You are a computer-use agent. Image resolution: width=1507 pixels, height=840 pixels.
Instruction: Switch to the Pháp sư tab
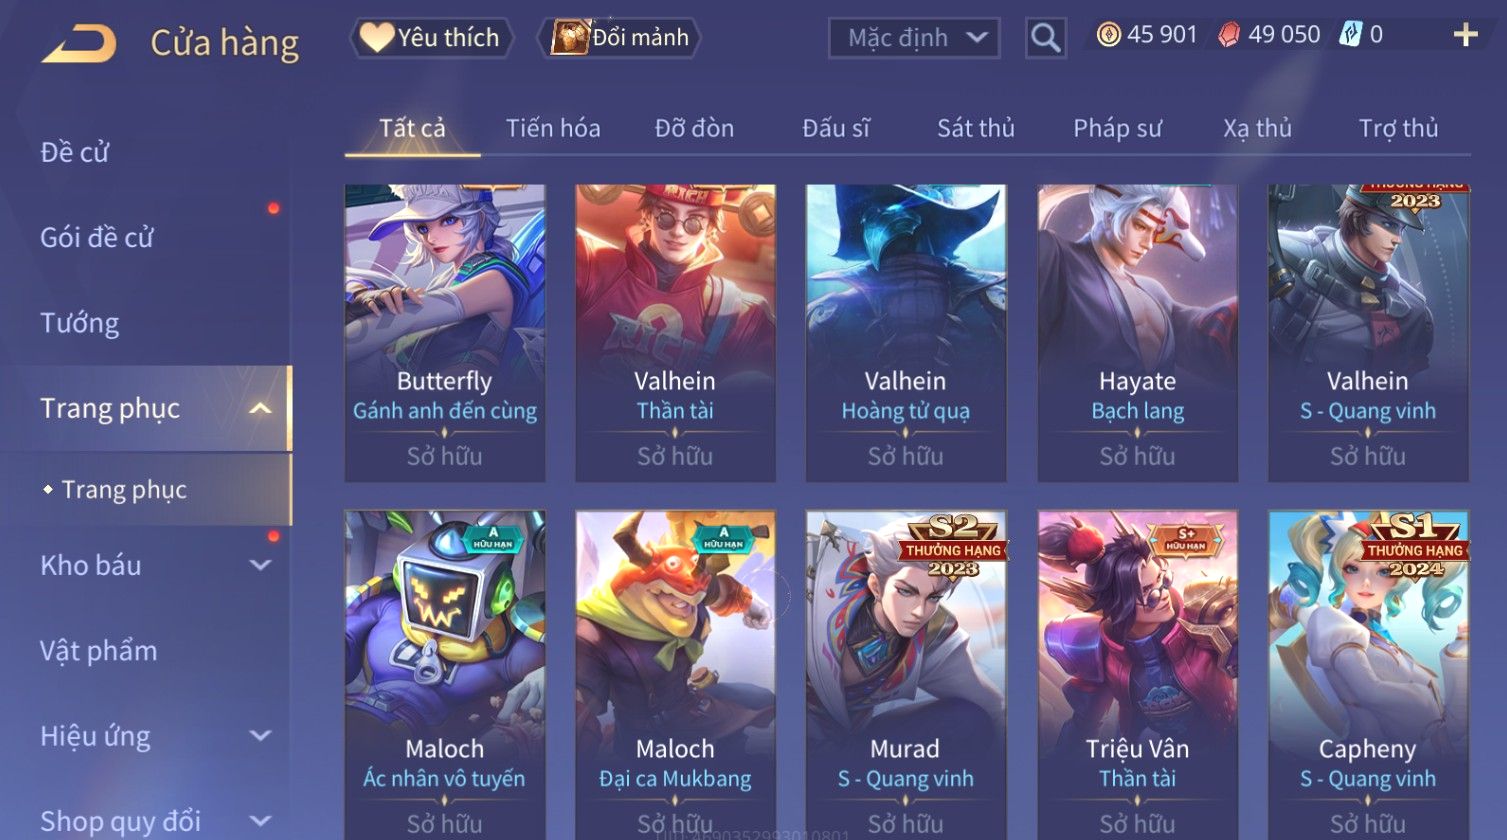tap(1117, 128)
